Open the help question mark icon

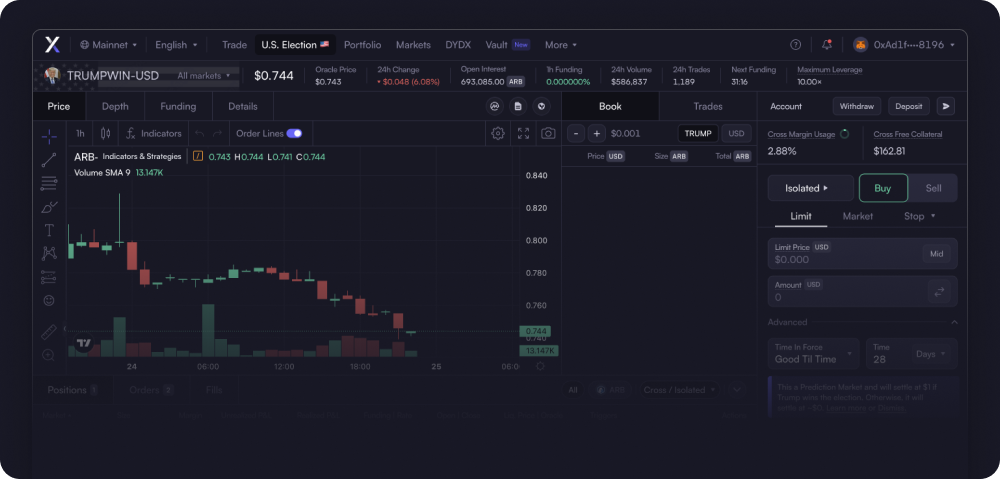pyautogui.click(x=795, y=45)
